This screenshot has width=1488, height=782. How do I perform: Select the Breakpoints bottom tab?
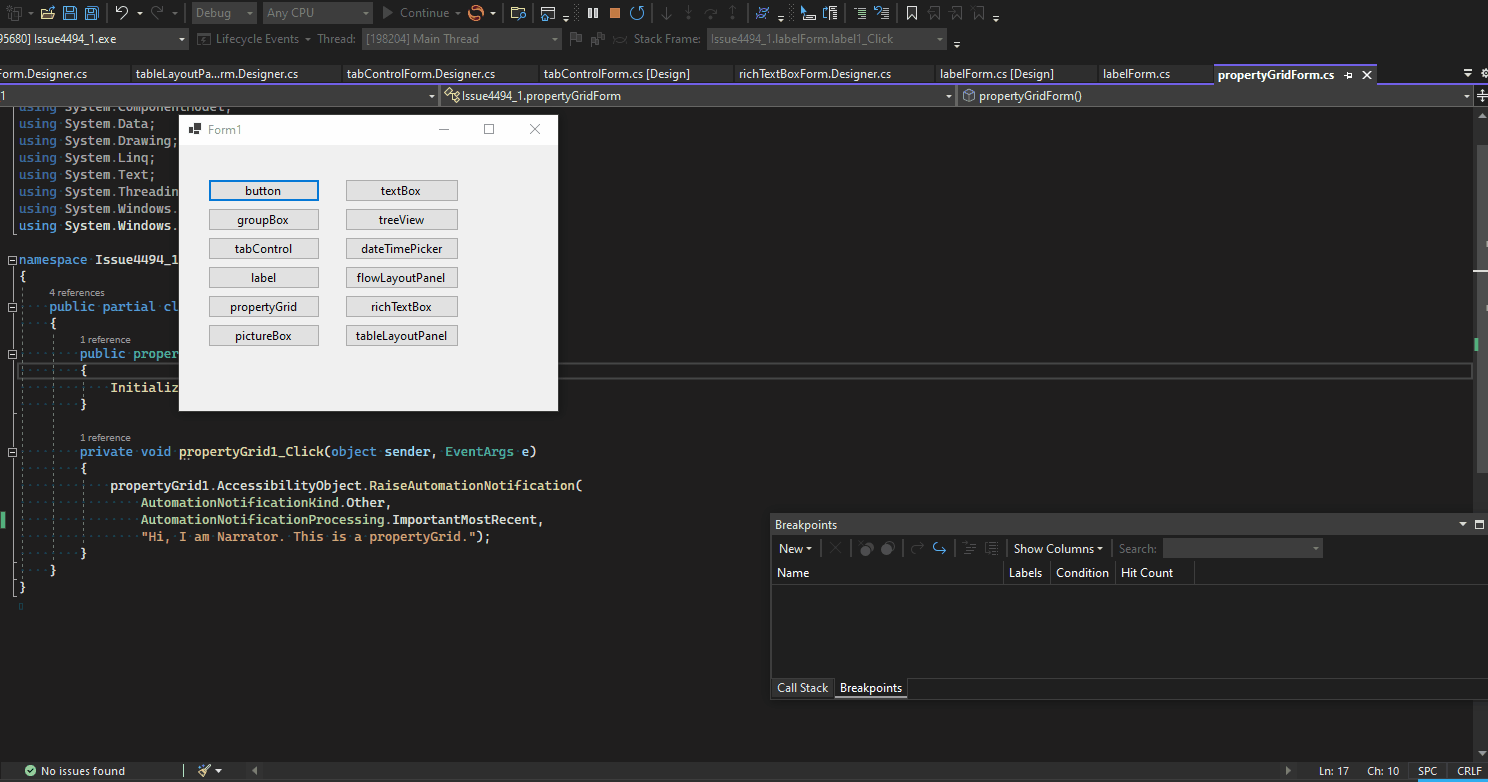click(x=871, y=688)
